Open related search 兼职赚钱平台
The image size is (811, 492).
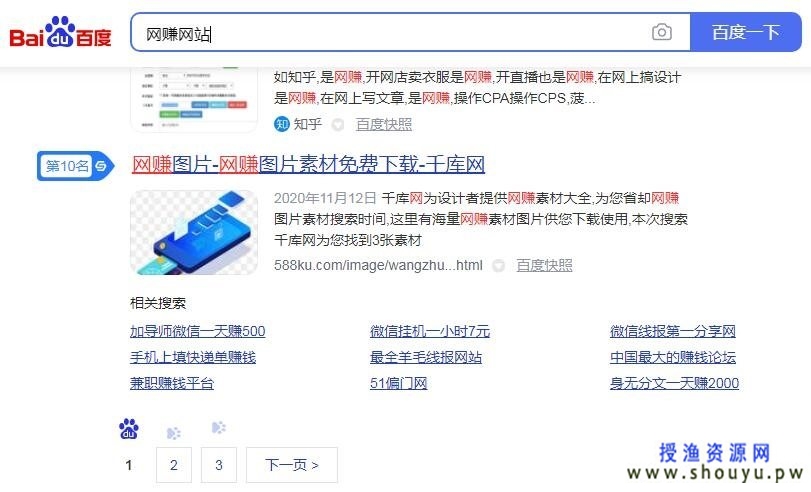click(172, 383)
